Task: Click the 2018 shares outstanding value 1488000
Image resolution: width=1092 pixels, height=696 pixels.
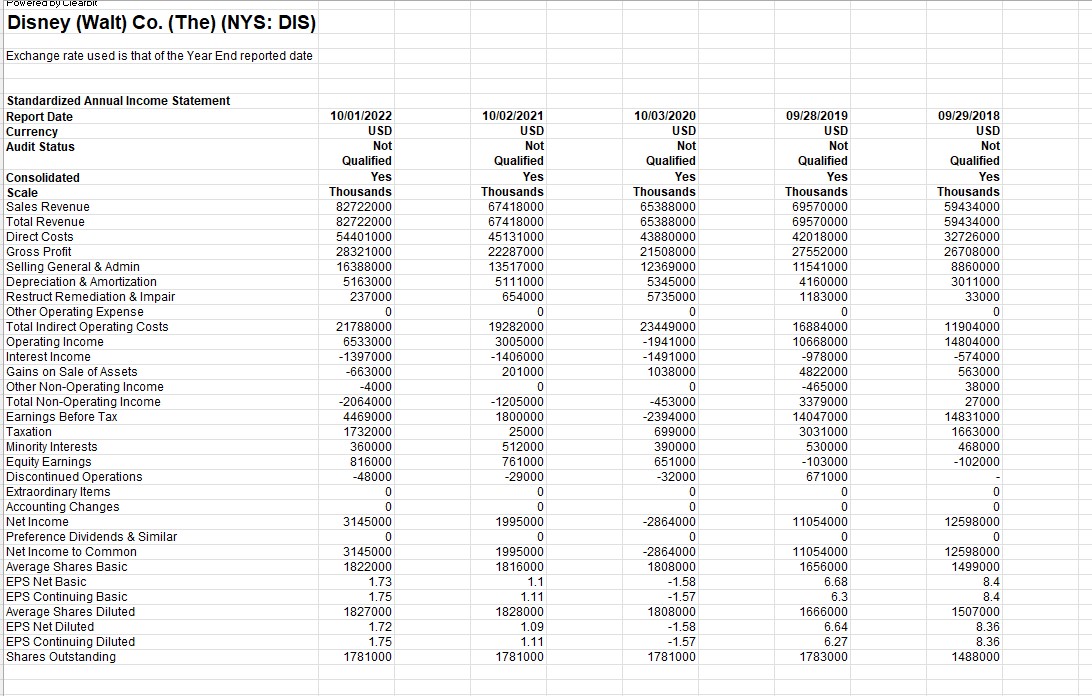Action: [975, 657]
